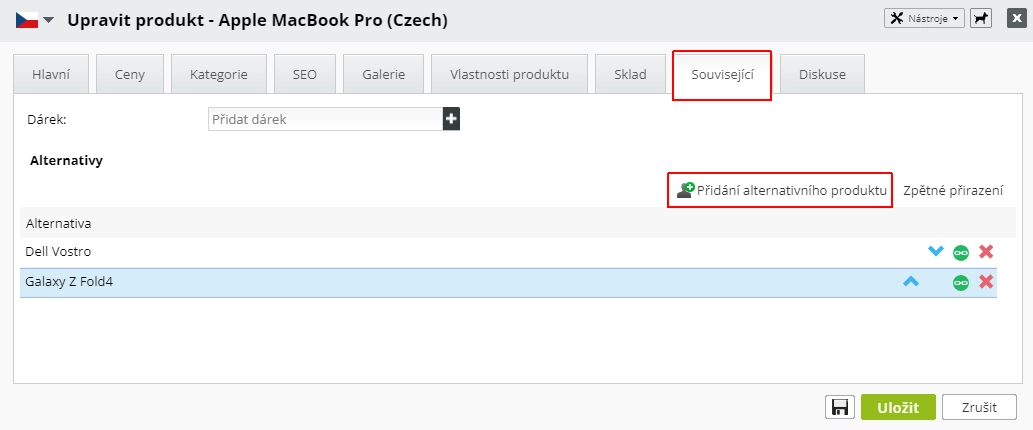Select the Sklad tab

click(630, 74)
